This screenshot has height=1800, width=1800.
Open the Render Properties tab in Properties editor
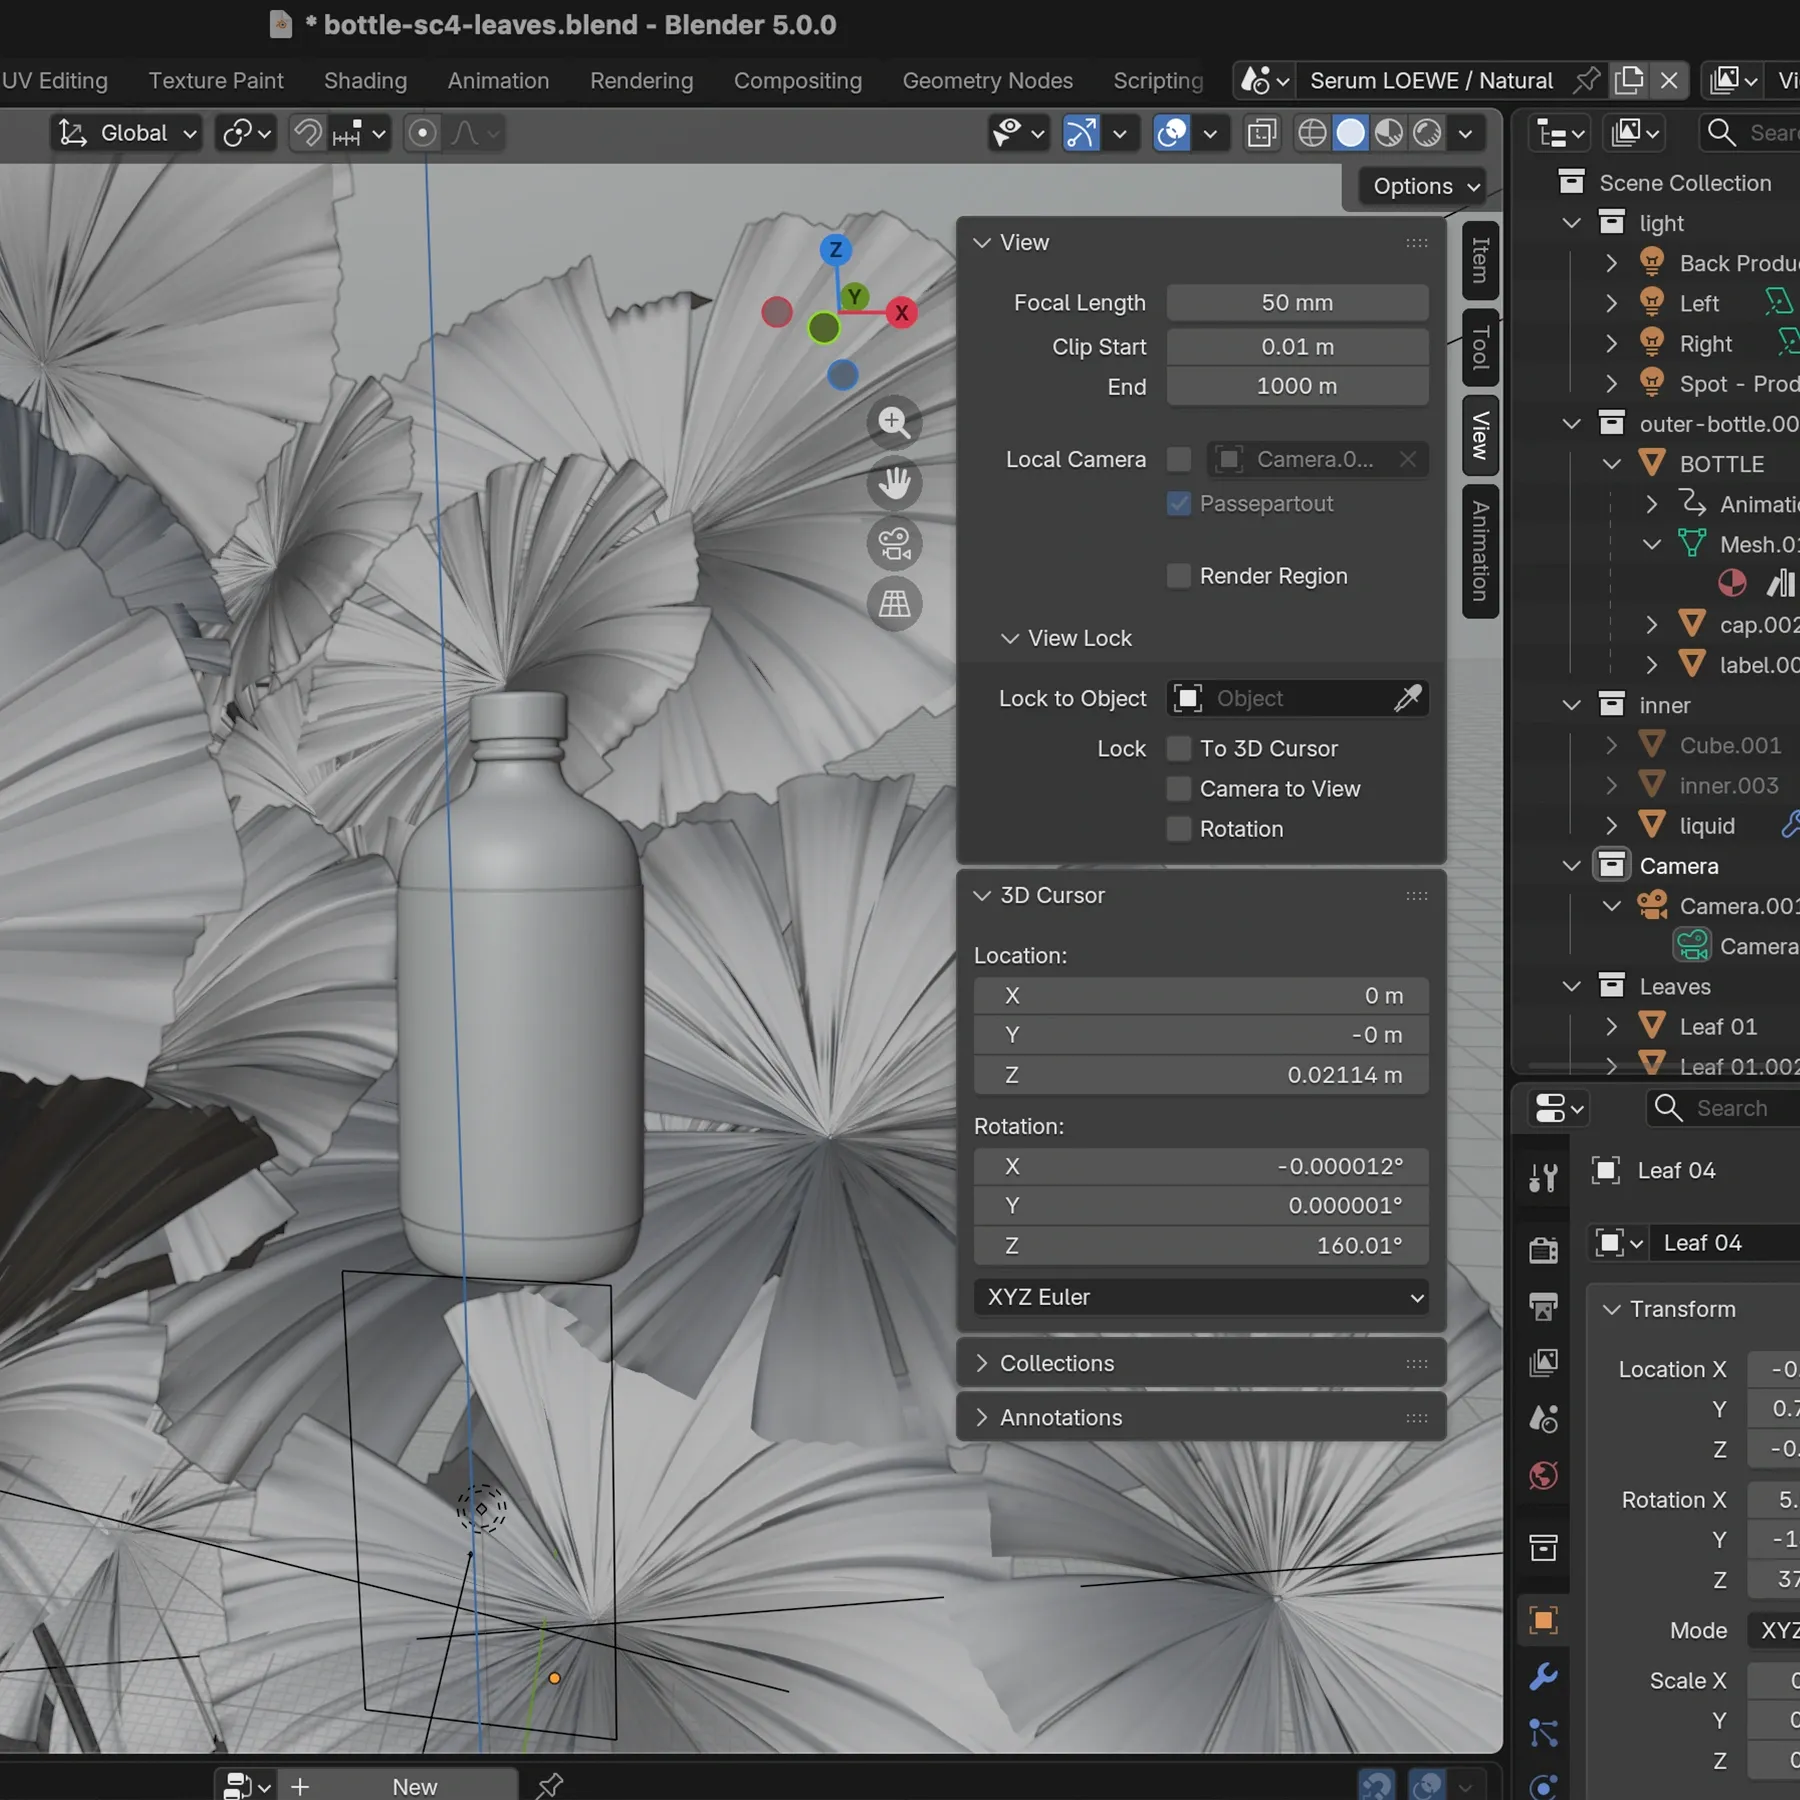click(1542, 1250)
